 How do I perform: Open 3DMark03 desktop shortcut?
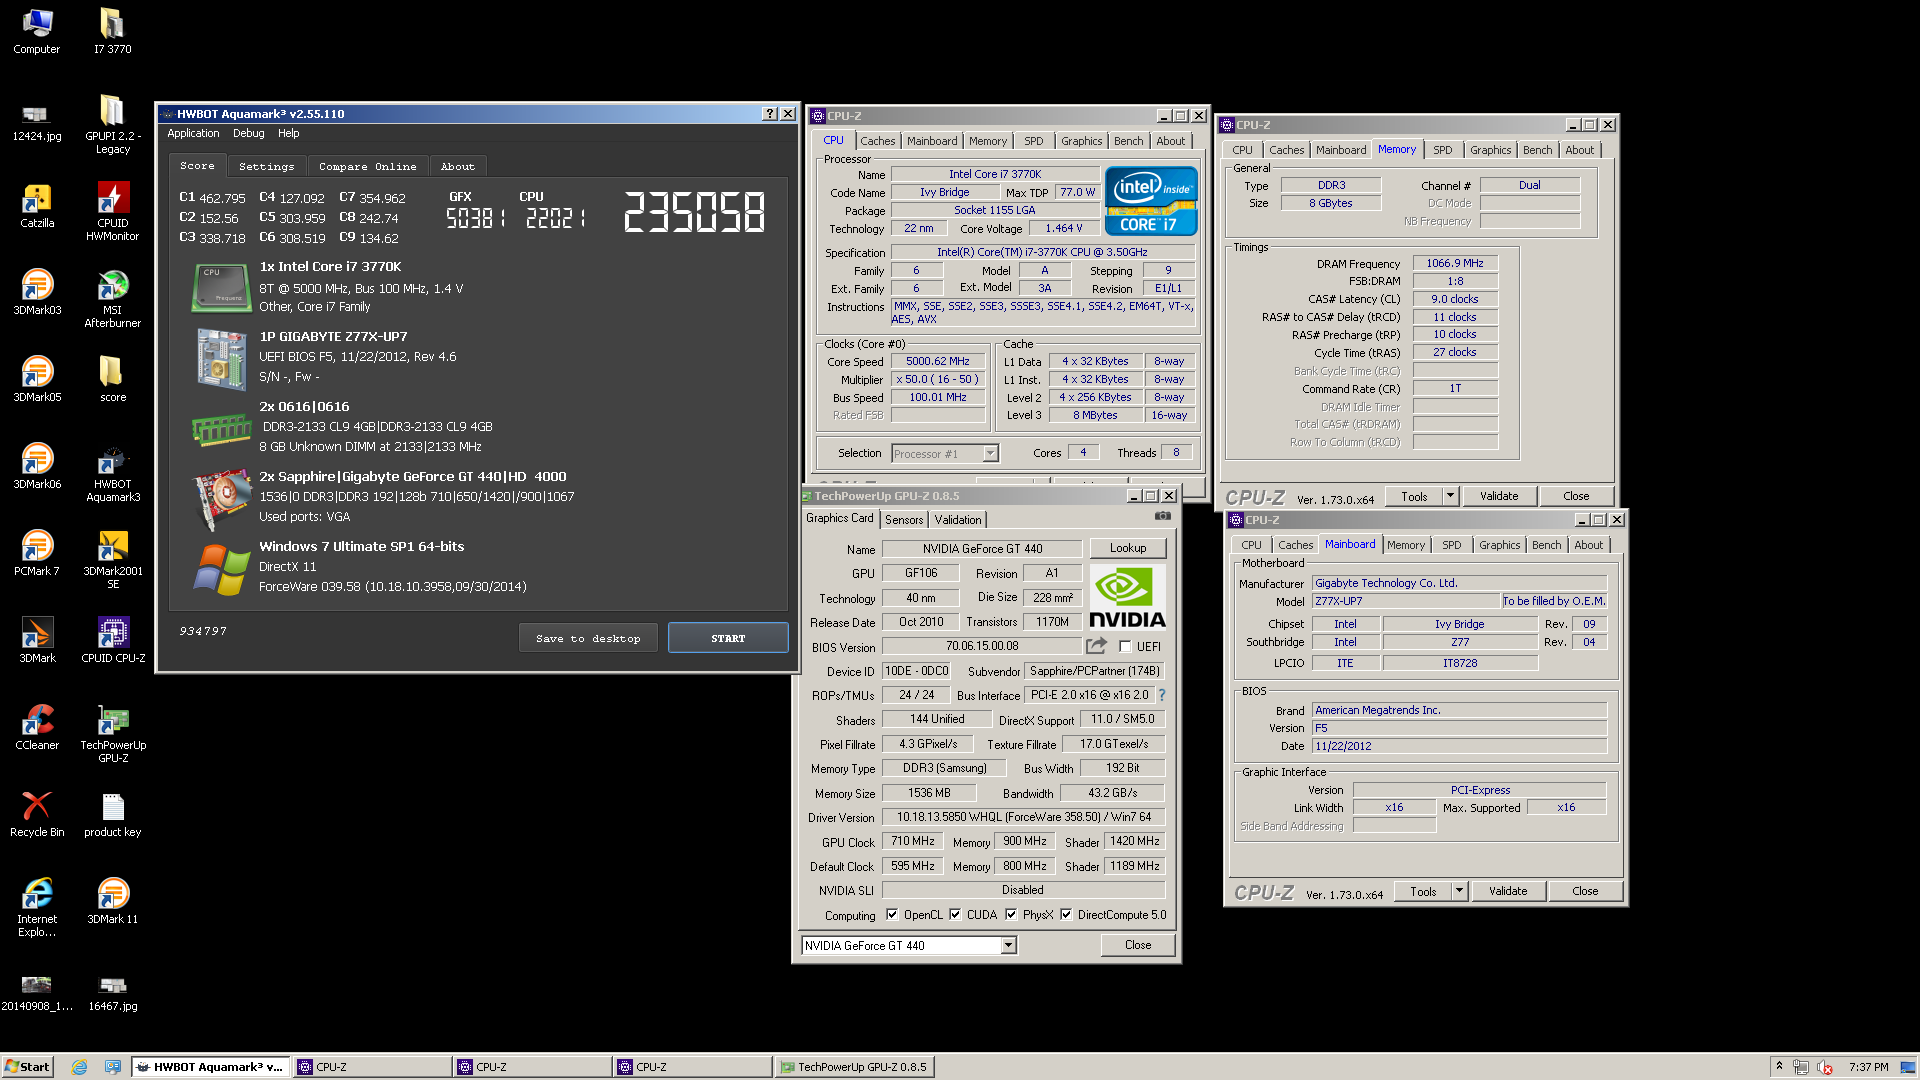tap(37, 292)
